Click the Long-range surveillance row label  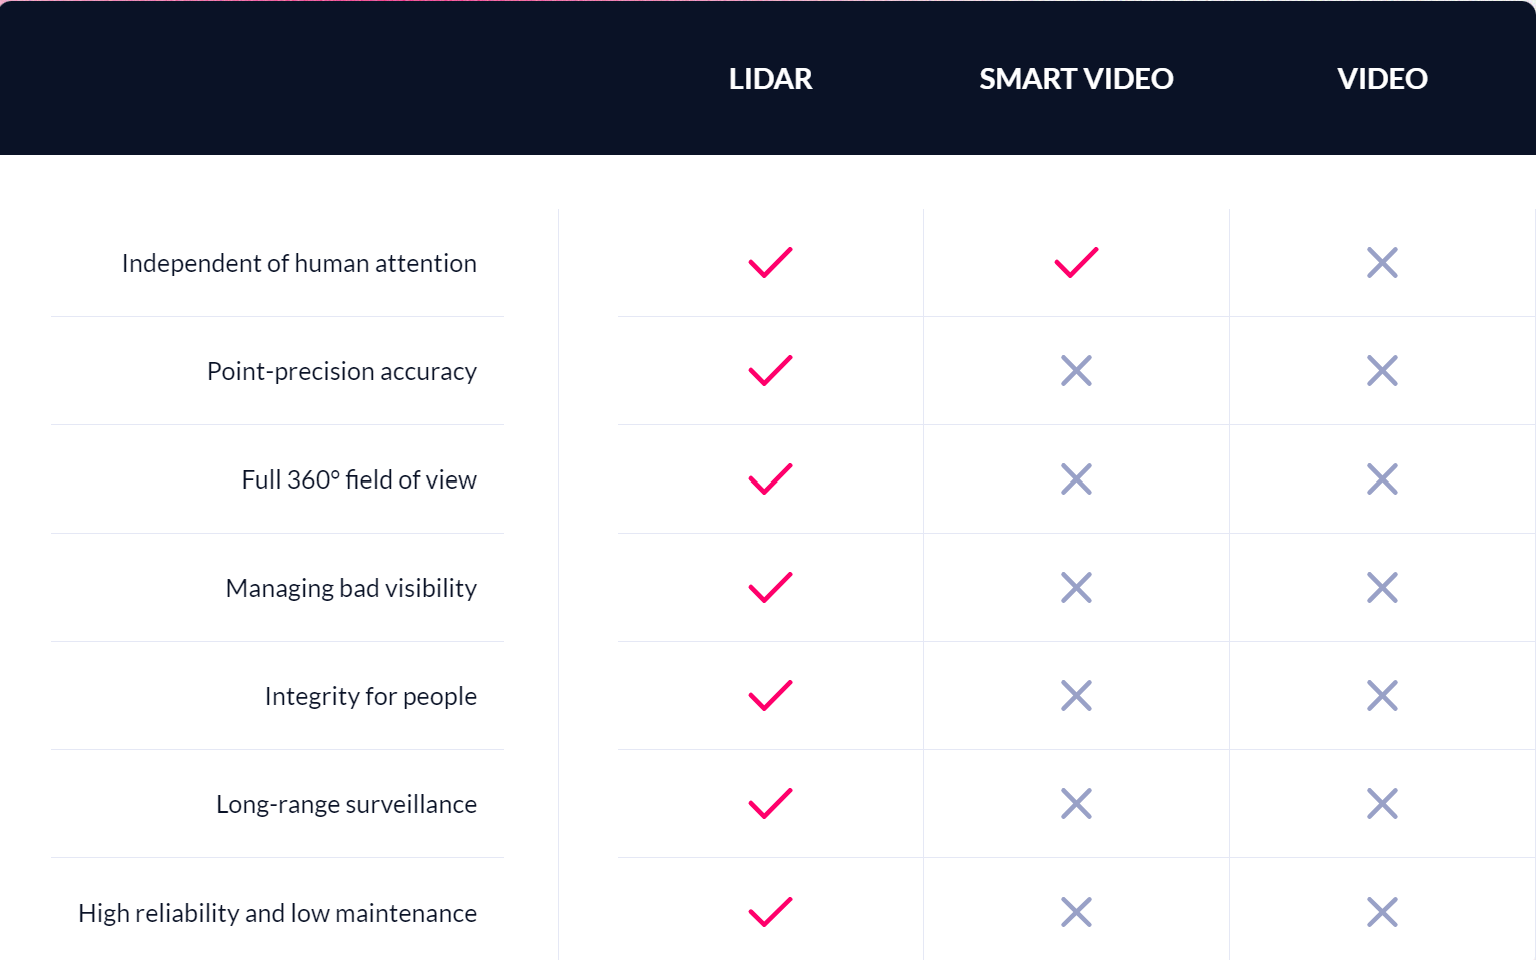(x=346, y=804)
